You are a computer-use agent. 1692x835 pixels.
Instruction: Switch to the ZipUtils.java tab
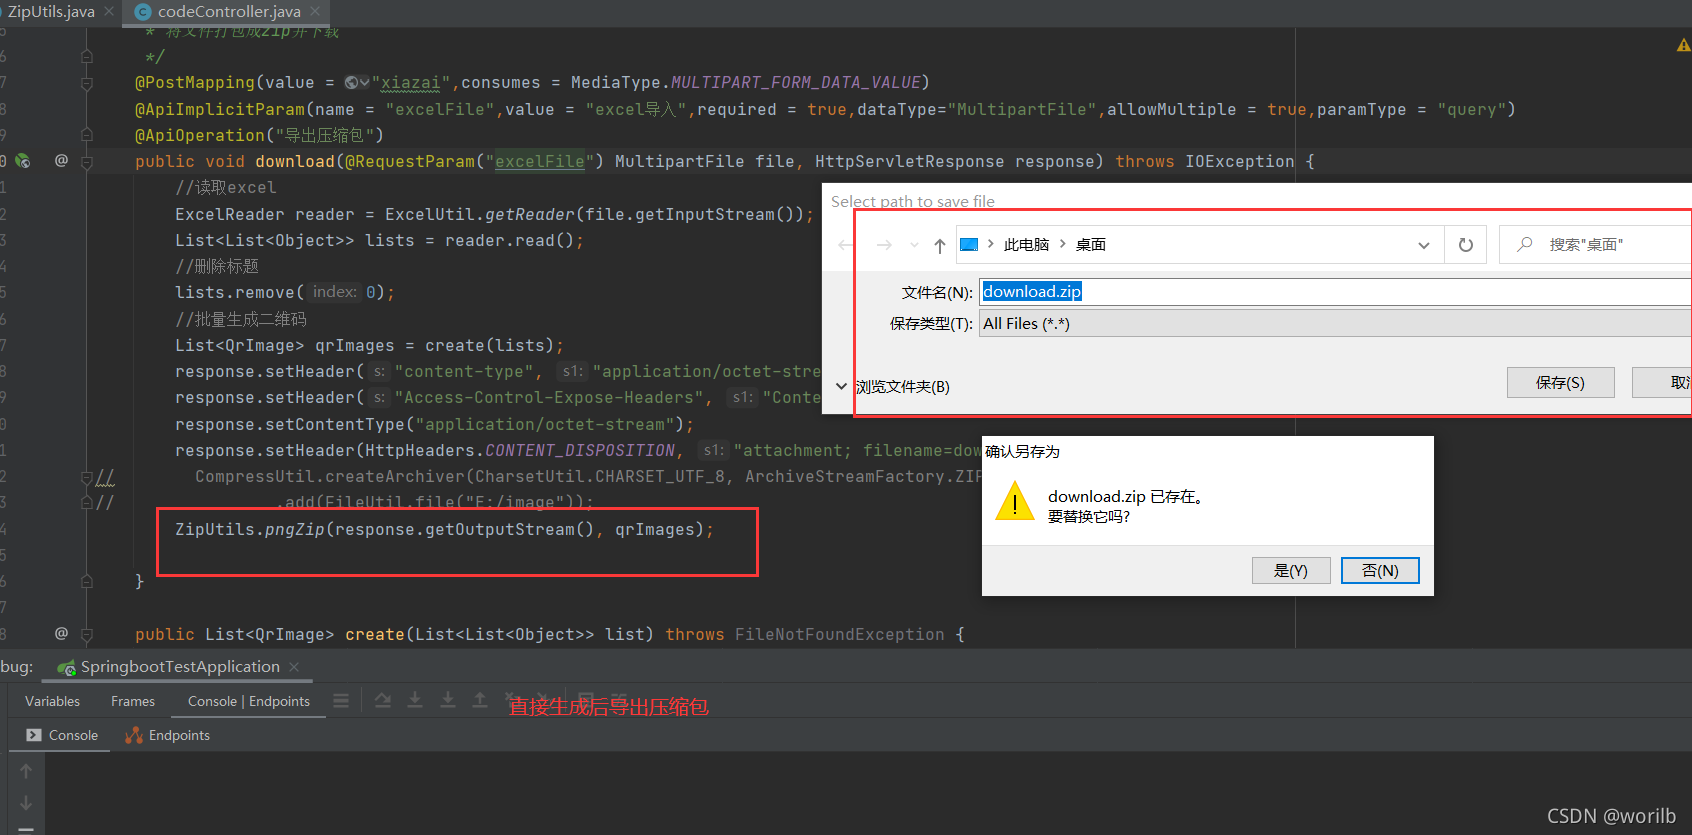[x=50, y=11]
